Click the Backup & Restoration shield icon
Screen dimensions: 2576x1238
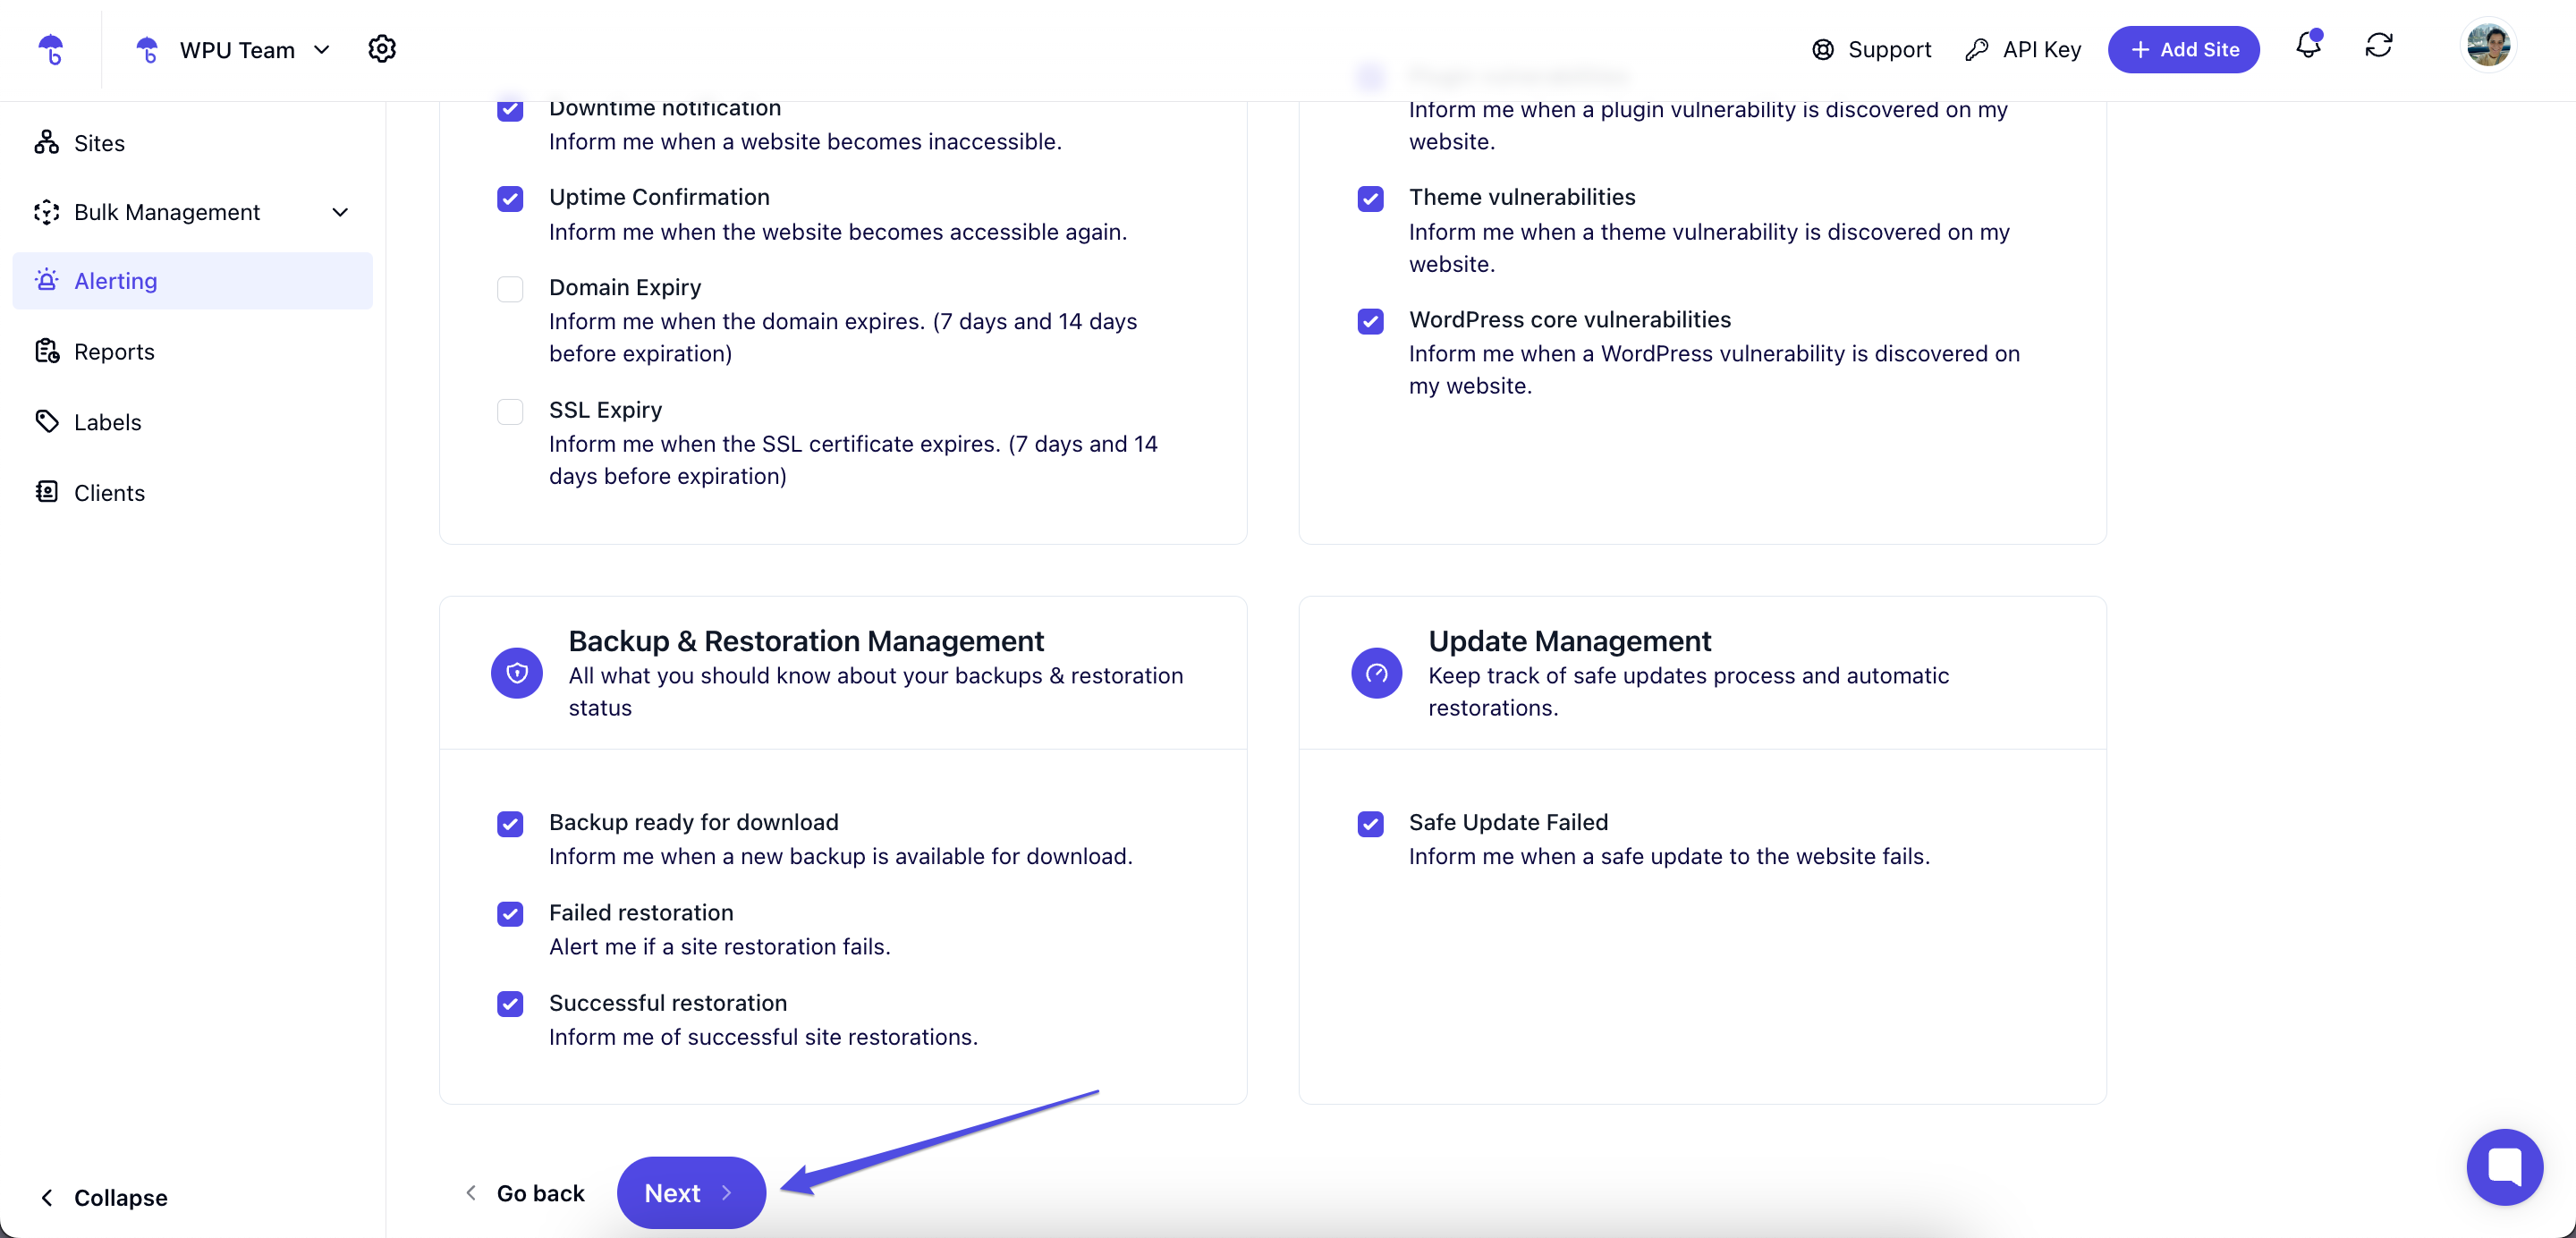tap(517, 673)
